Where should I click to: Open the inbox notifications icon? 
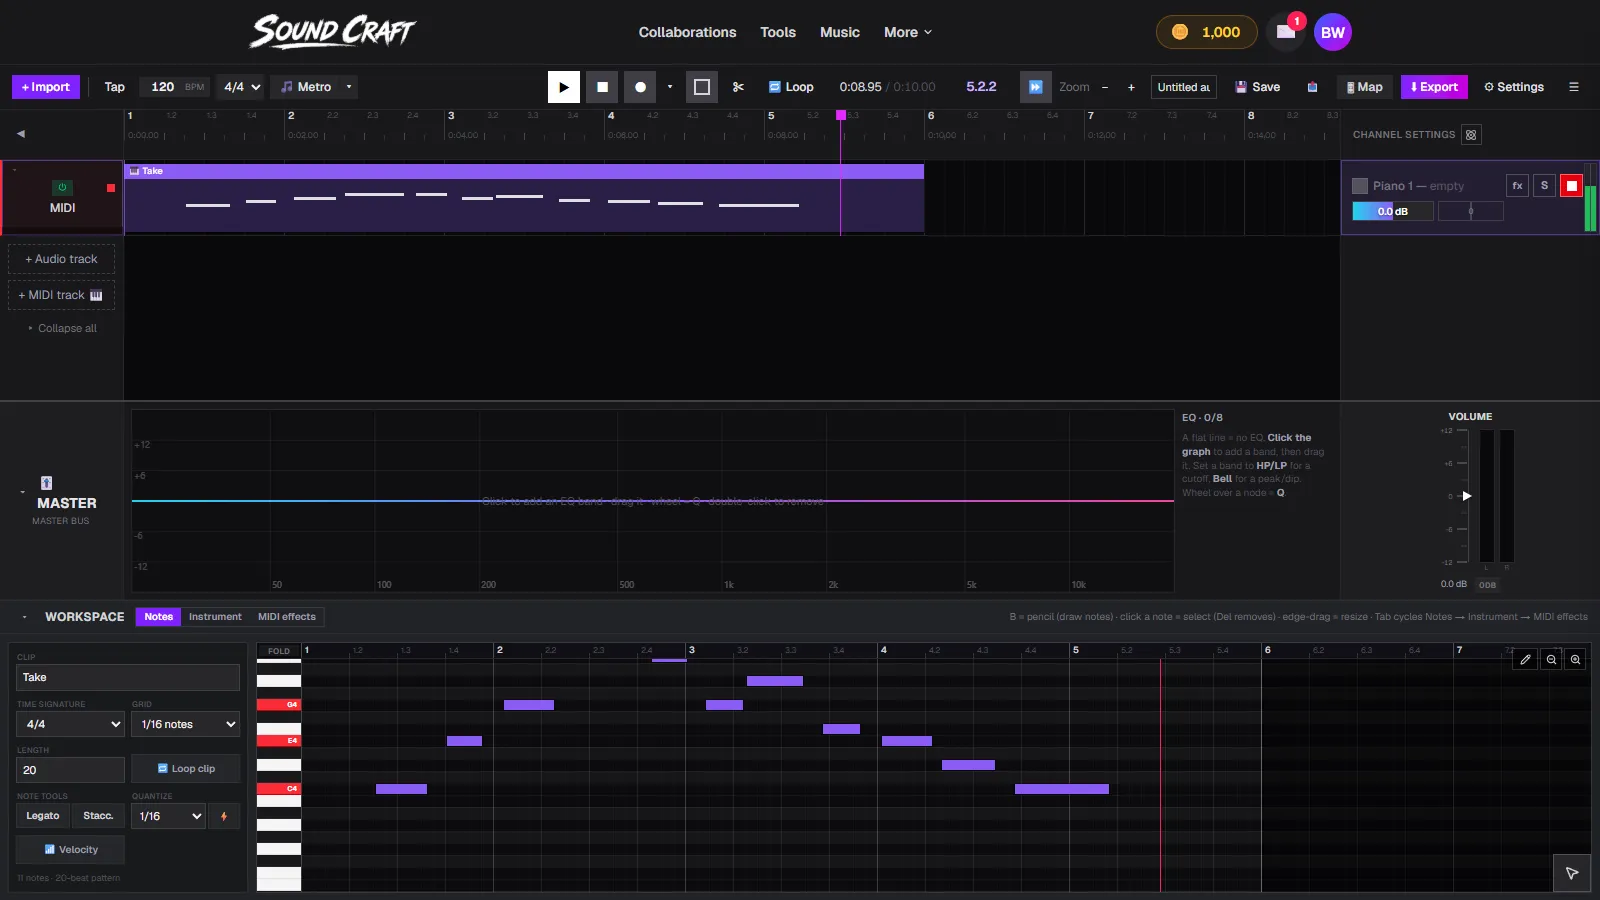(x=1286, y=32)
